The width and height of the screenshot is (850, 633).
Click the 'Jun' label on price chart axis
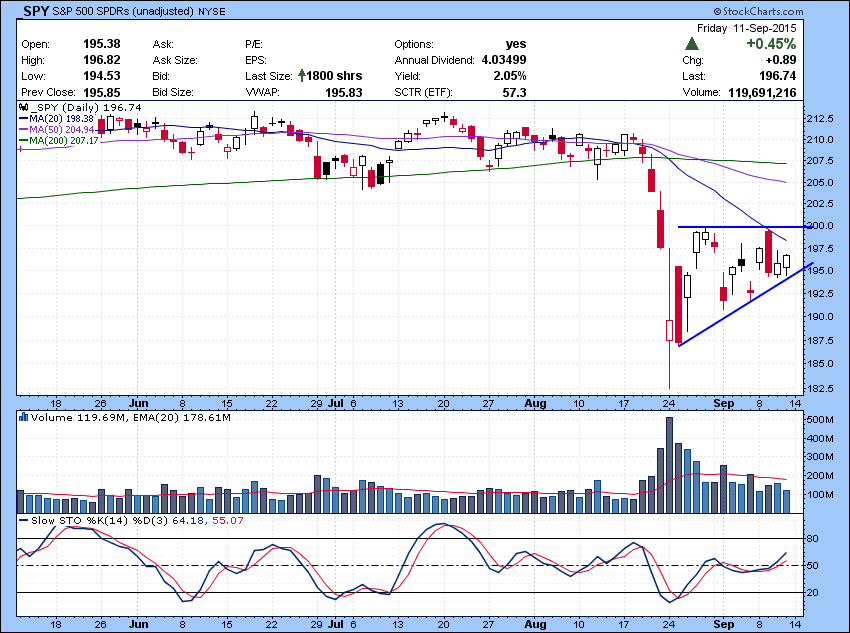[x=139, y=403]
